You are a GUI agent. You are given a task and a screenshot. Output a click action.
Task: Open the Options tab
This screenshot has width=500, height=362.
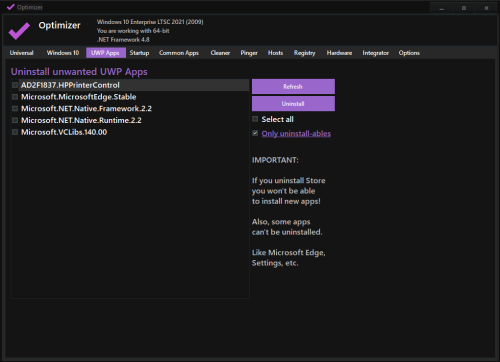pos(409,53)
